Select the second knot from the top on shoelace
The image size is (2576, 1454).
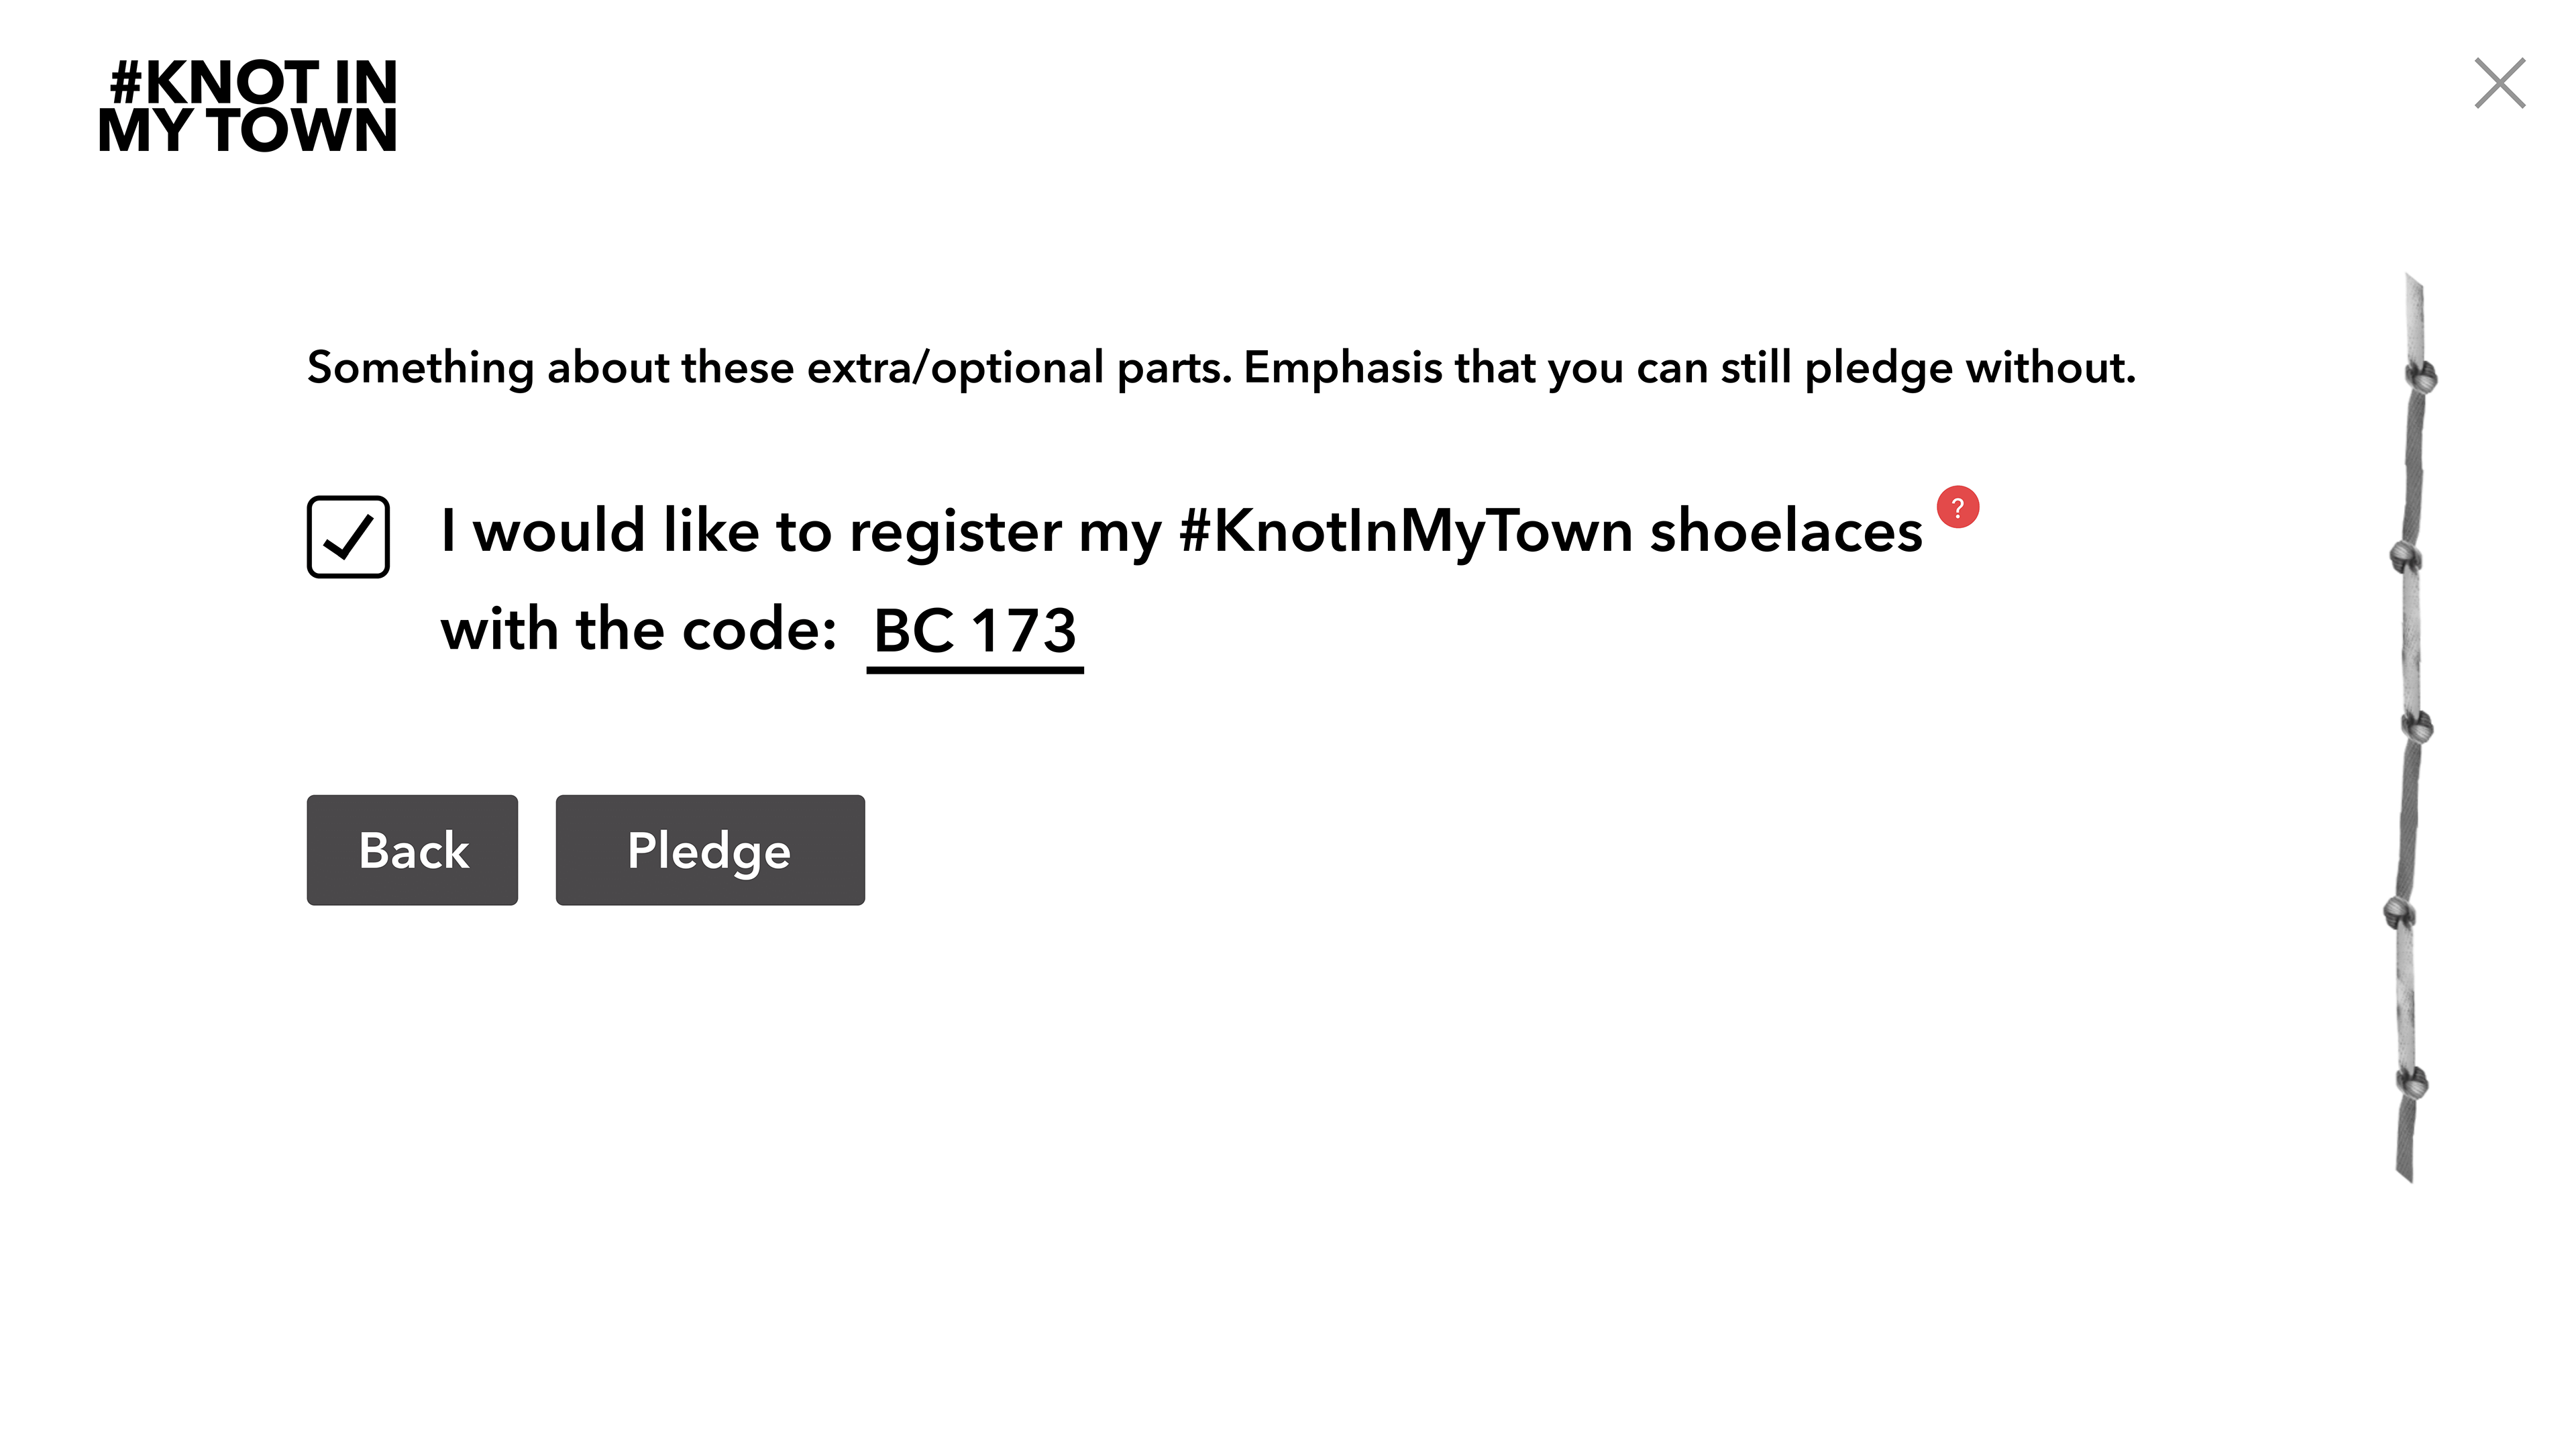2406,557
